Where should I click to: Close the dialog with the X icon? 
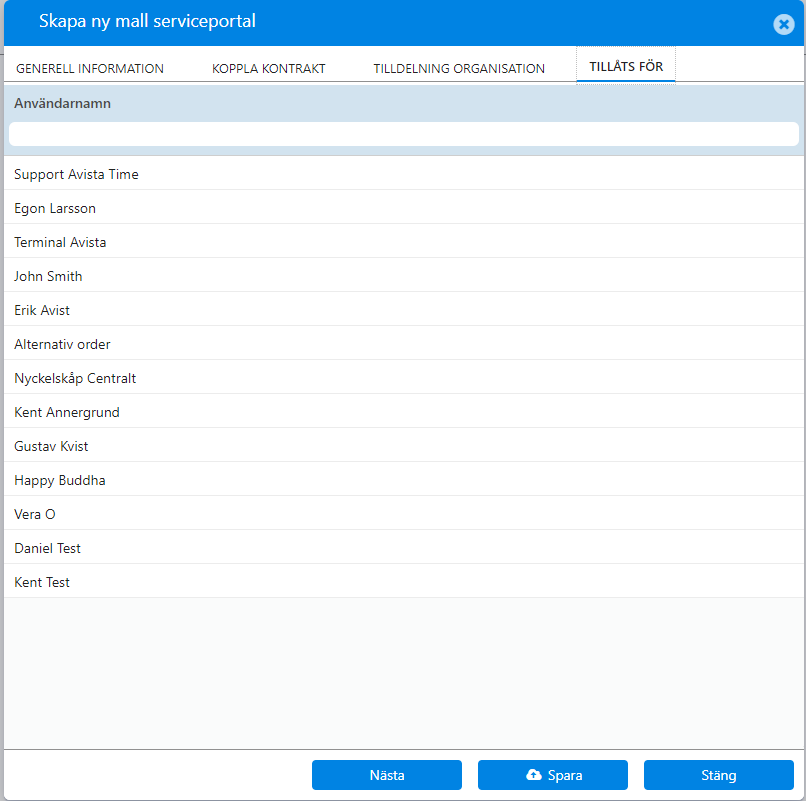pyautogui.click(x=783, y=24)
